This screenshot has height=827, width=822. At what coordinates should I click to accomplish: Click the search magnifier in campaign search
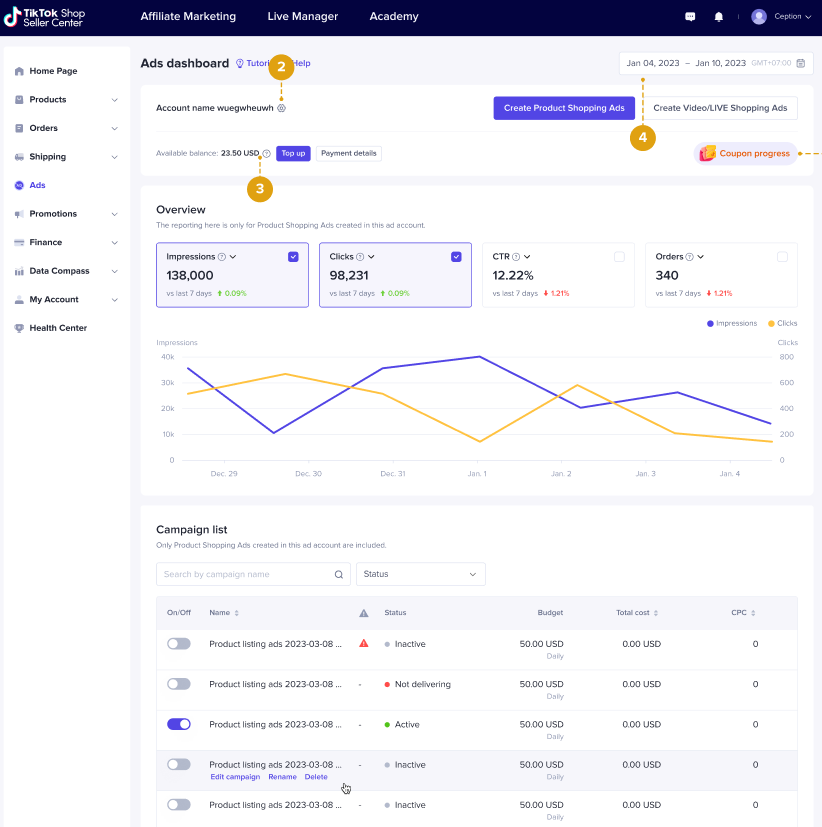(339, 574)
